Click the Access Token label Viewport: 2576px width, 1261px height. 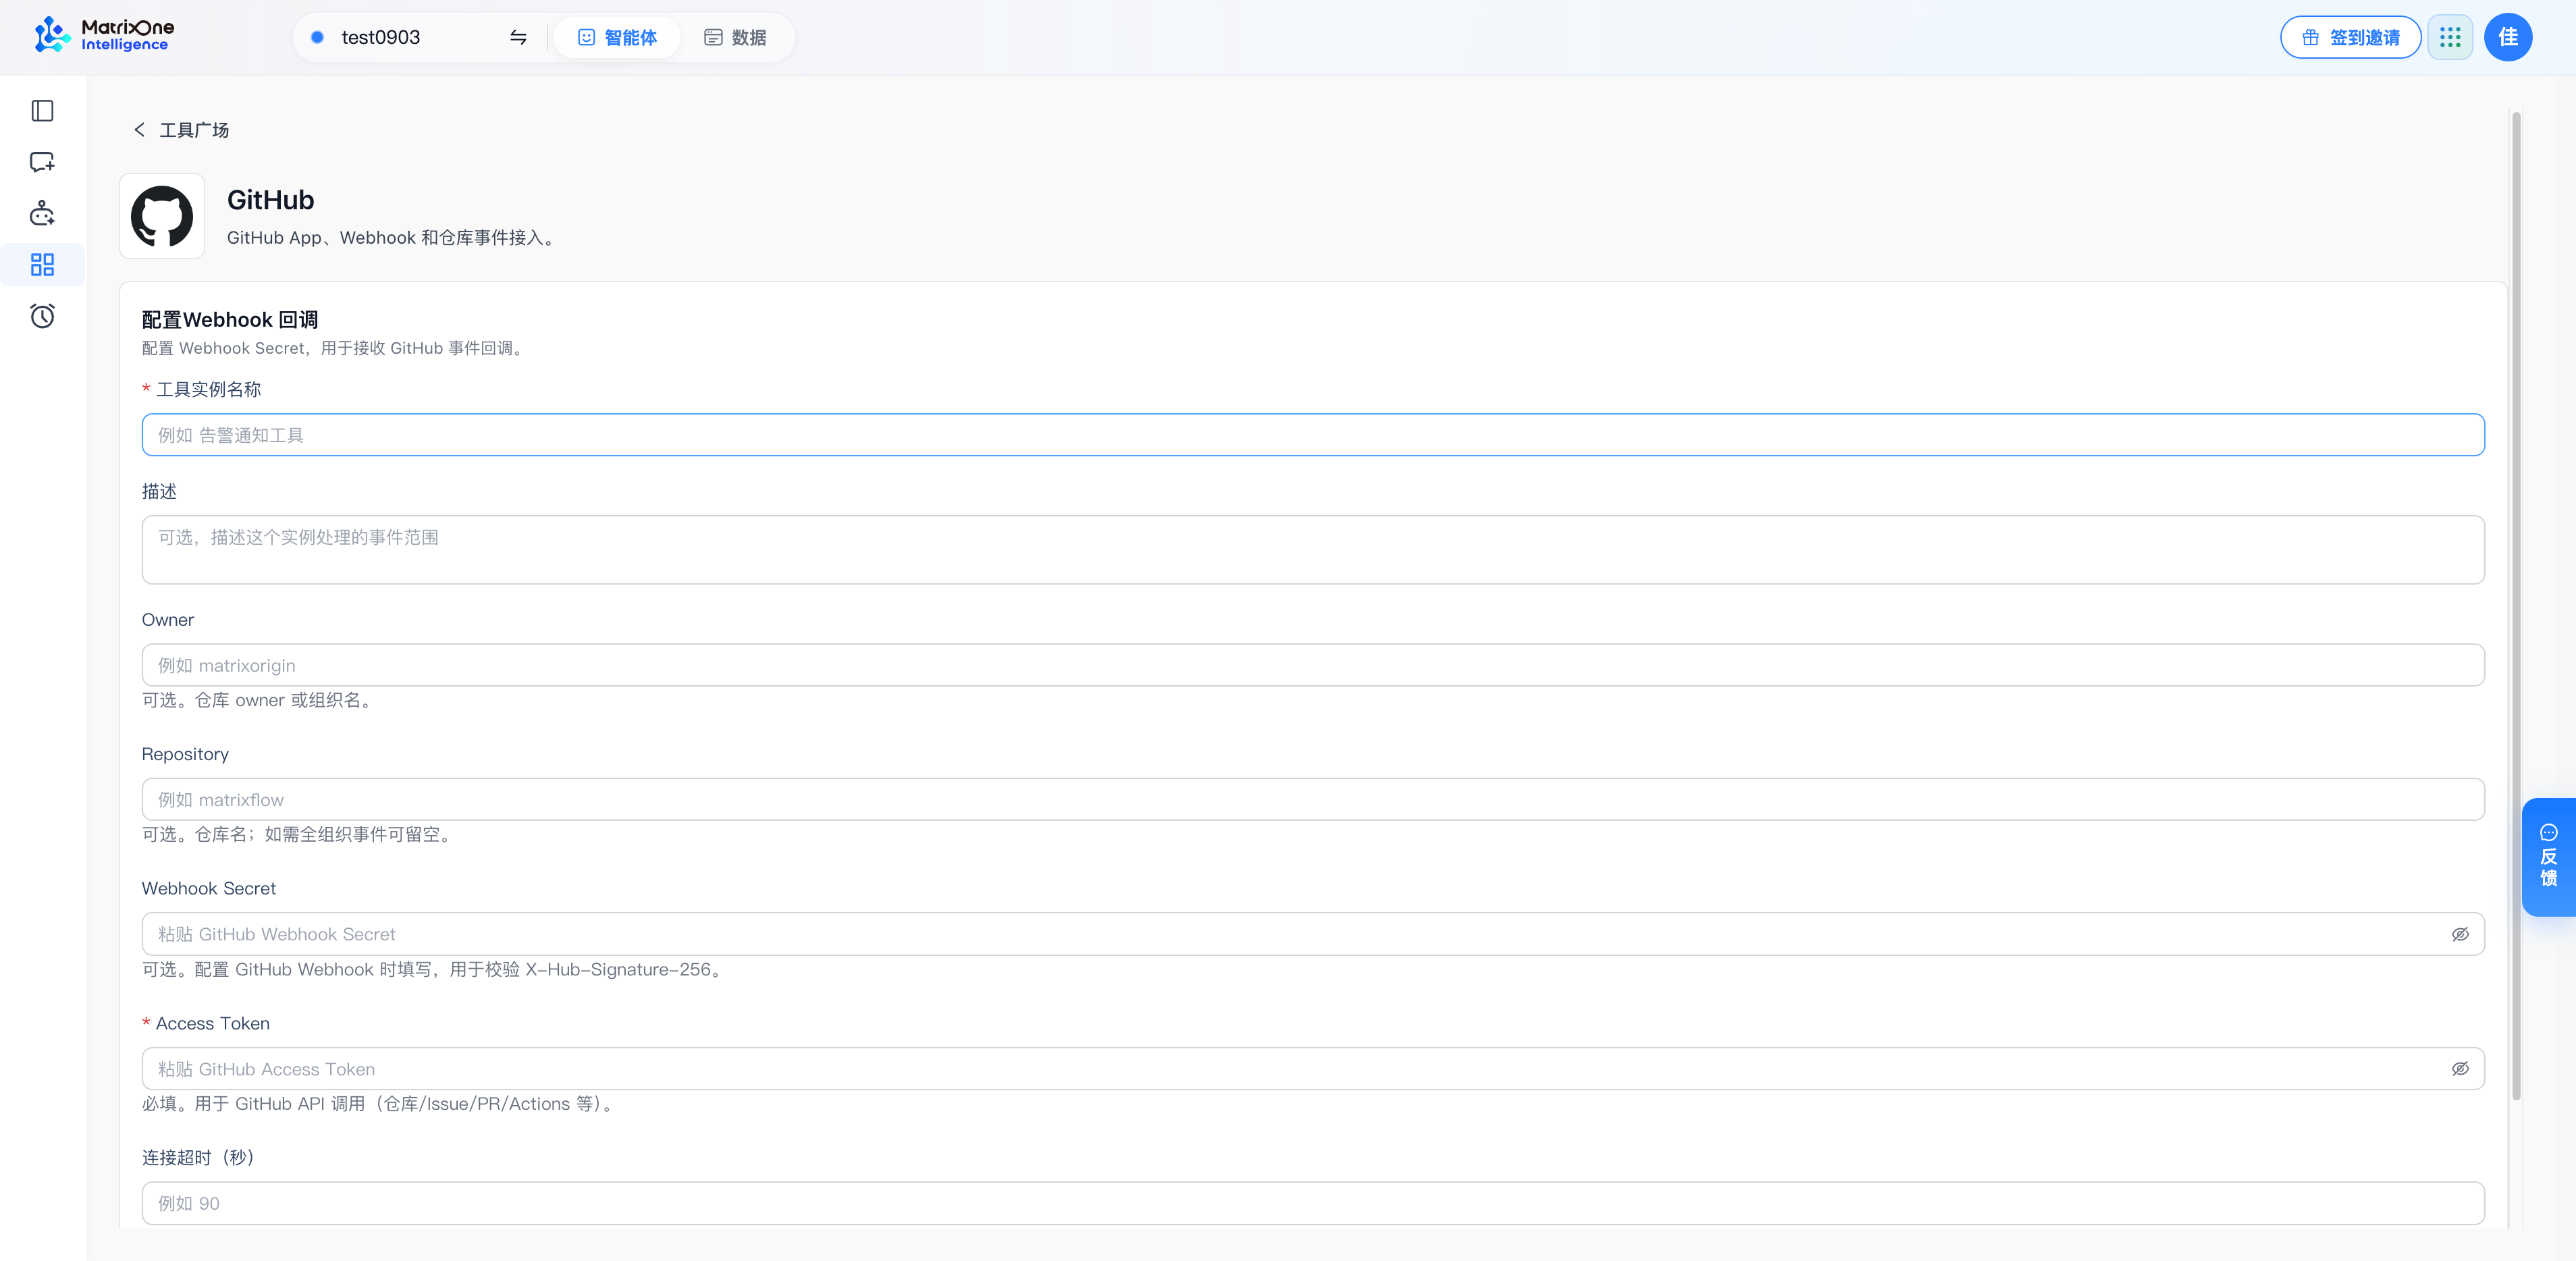coord(212,1023)
